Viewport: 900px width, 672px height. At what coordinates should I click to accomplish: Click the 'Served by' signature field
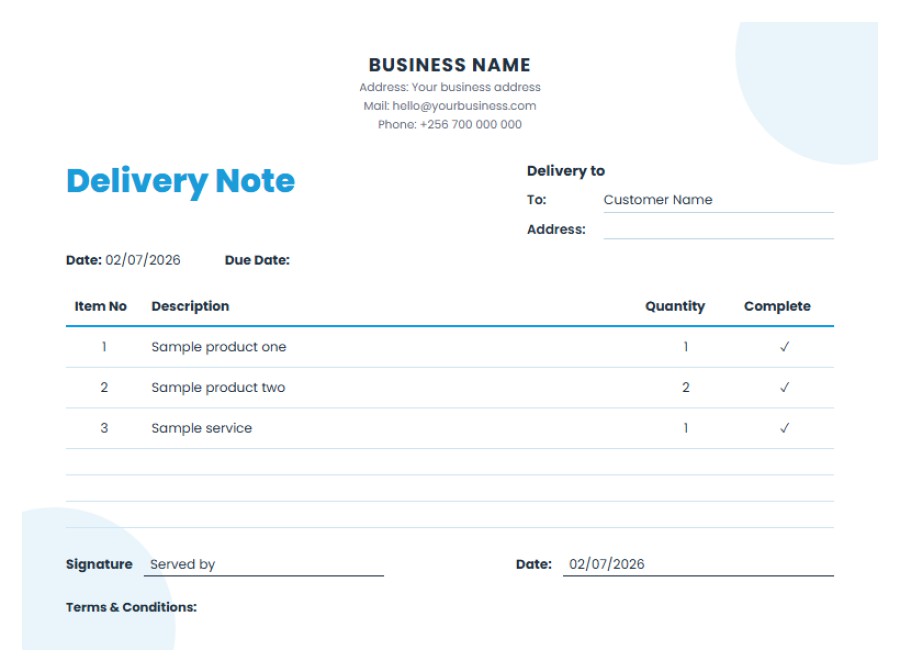(264, 565)
